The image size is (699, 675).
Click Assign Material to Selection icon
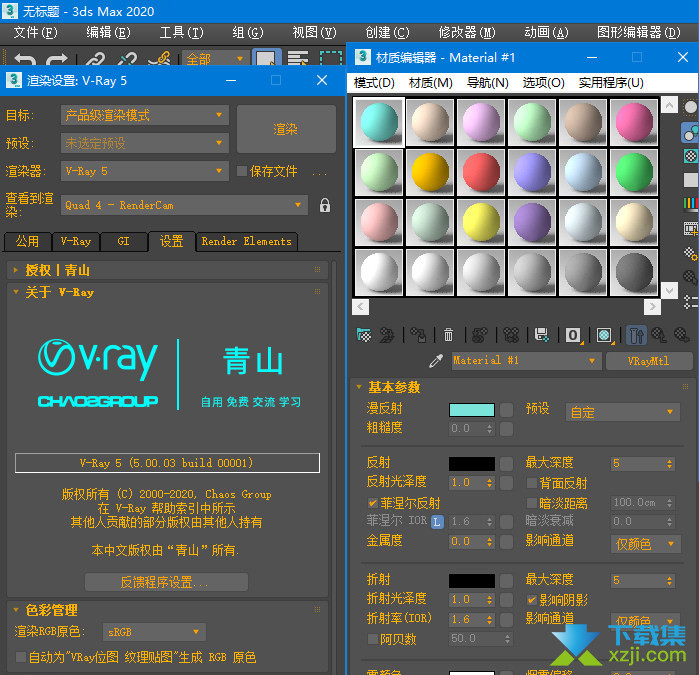(418, 334)
